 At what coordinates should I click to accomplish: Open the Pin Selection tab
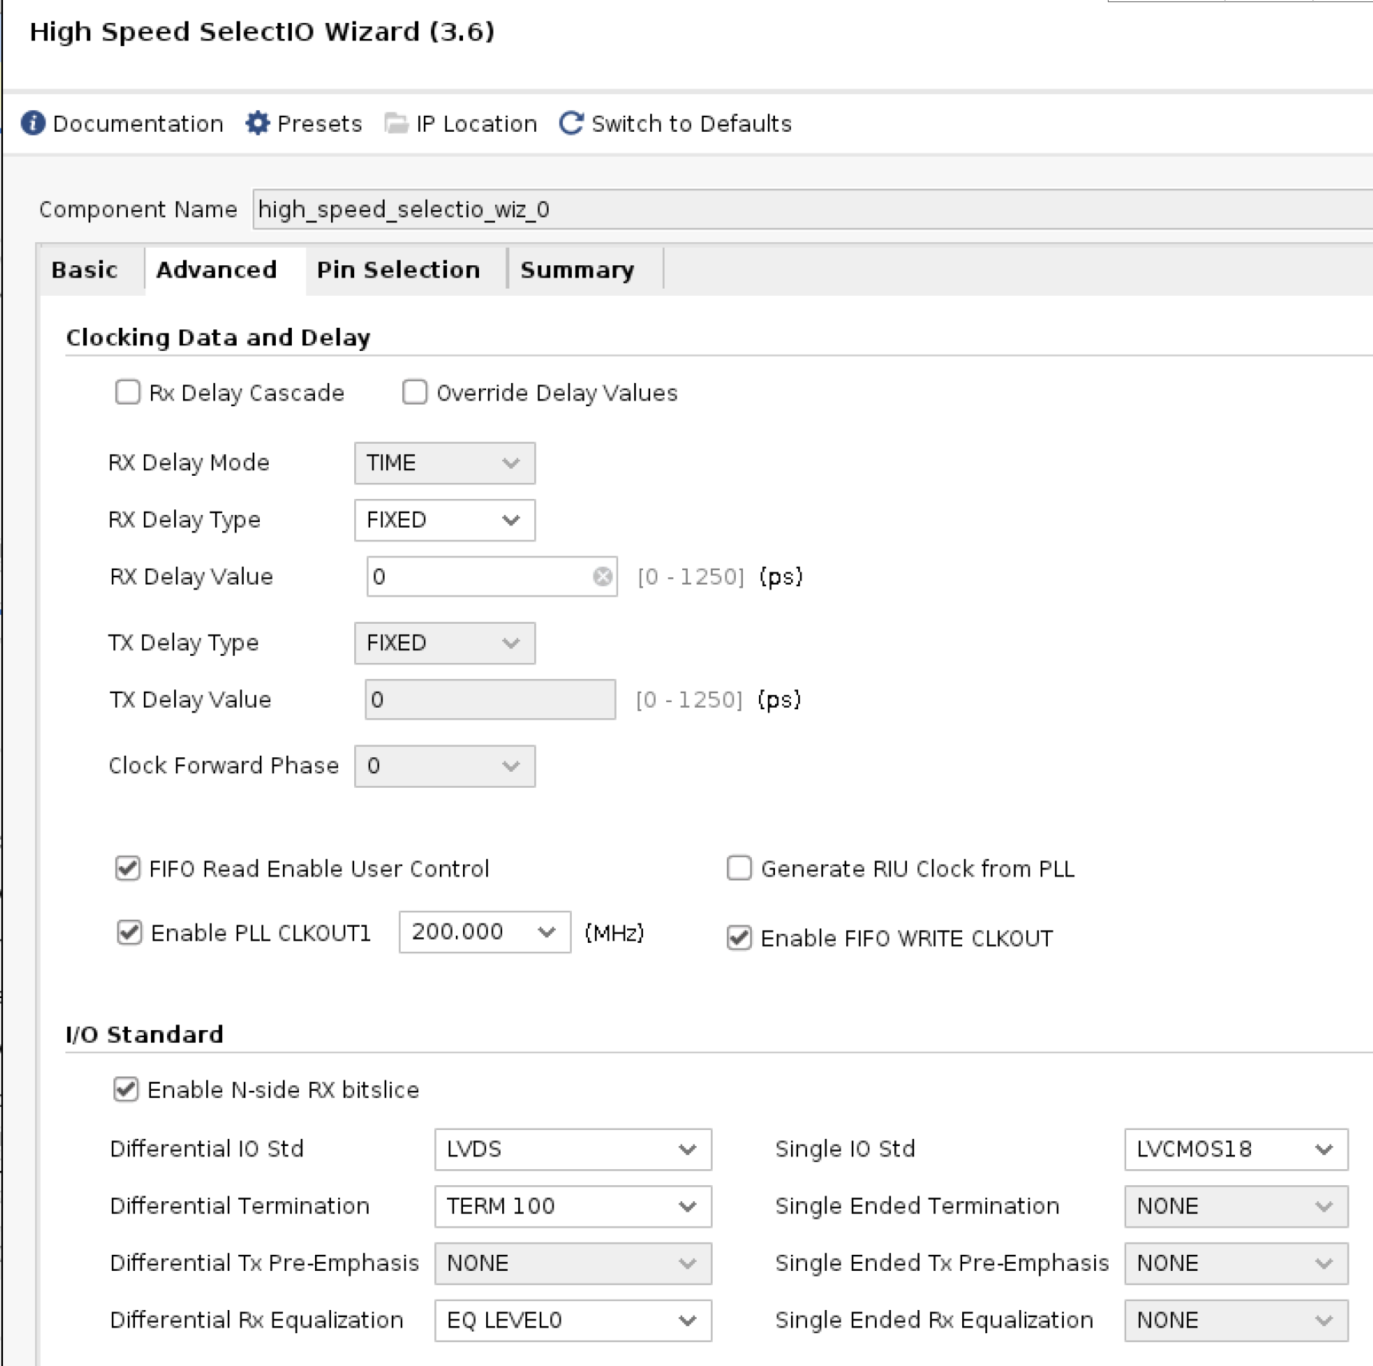coord(398,270)
